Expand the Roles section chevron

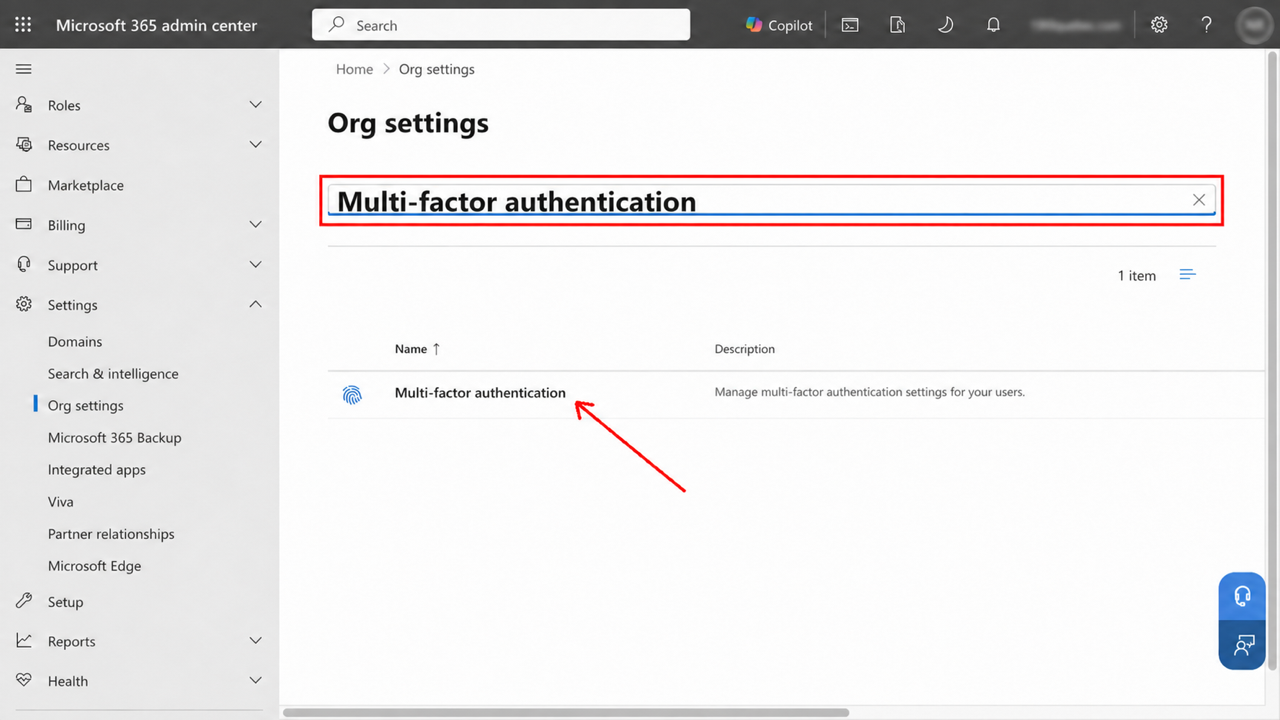click(x=255, y=105)
